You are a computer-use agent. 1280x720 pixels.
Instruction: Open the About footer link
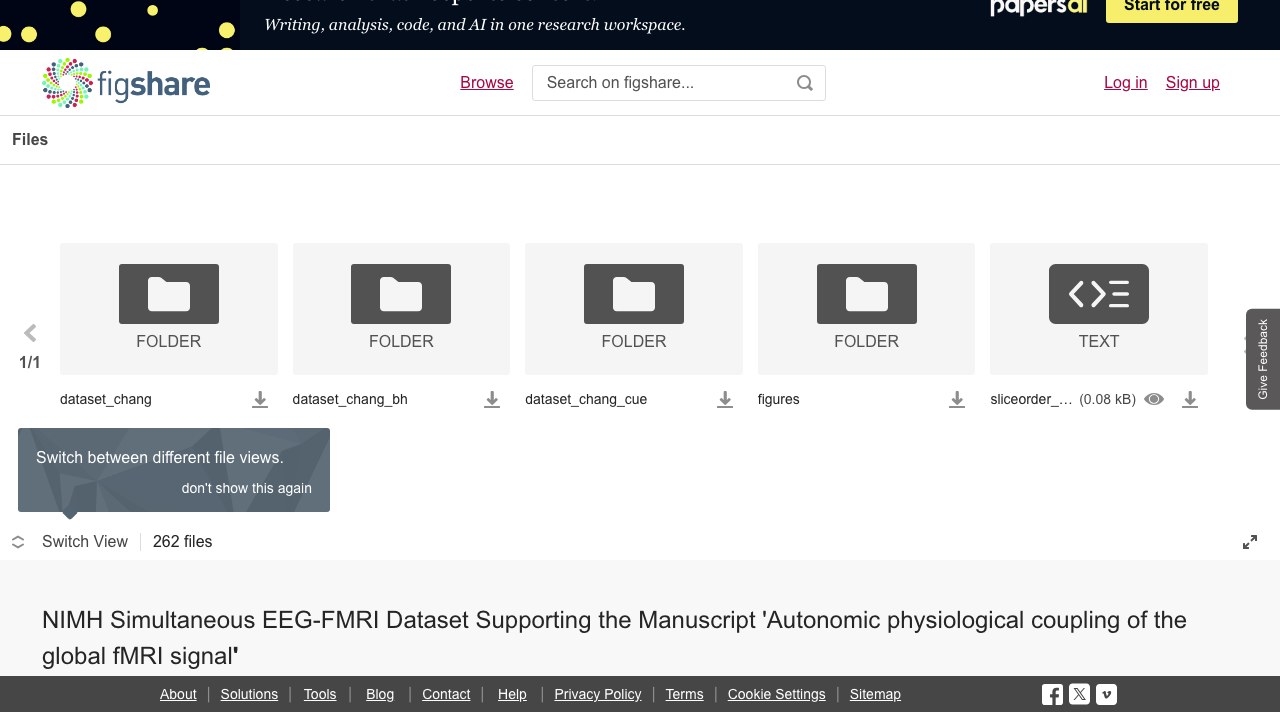(178, 694)
